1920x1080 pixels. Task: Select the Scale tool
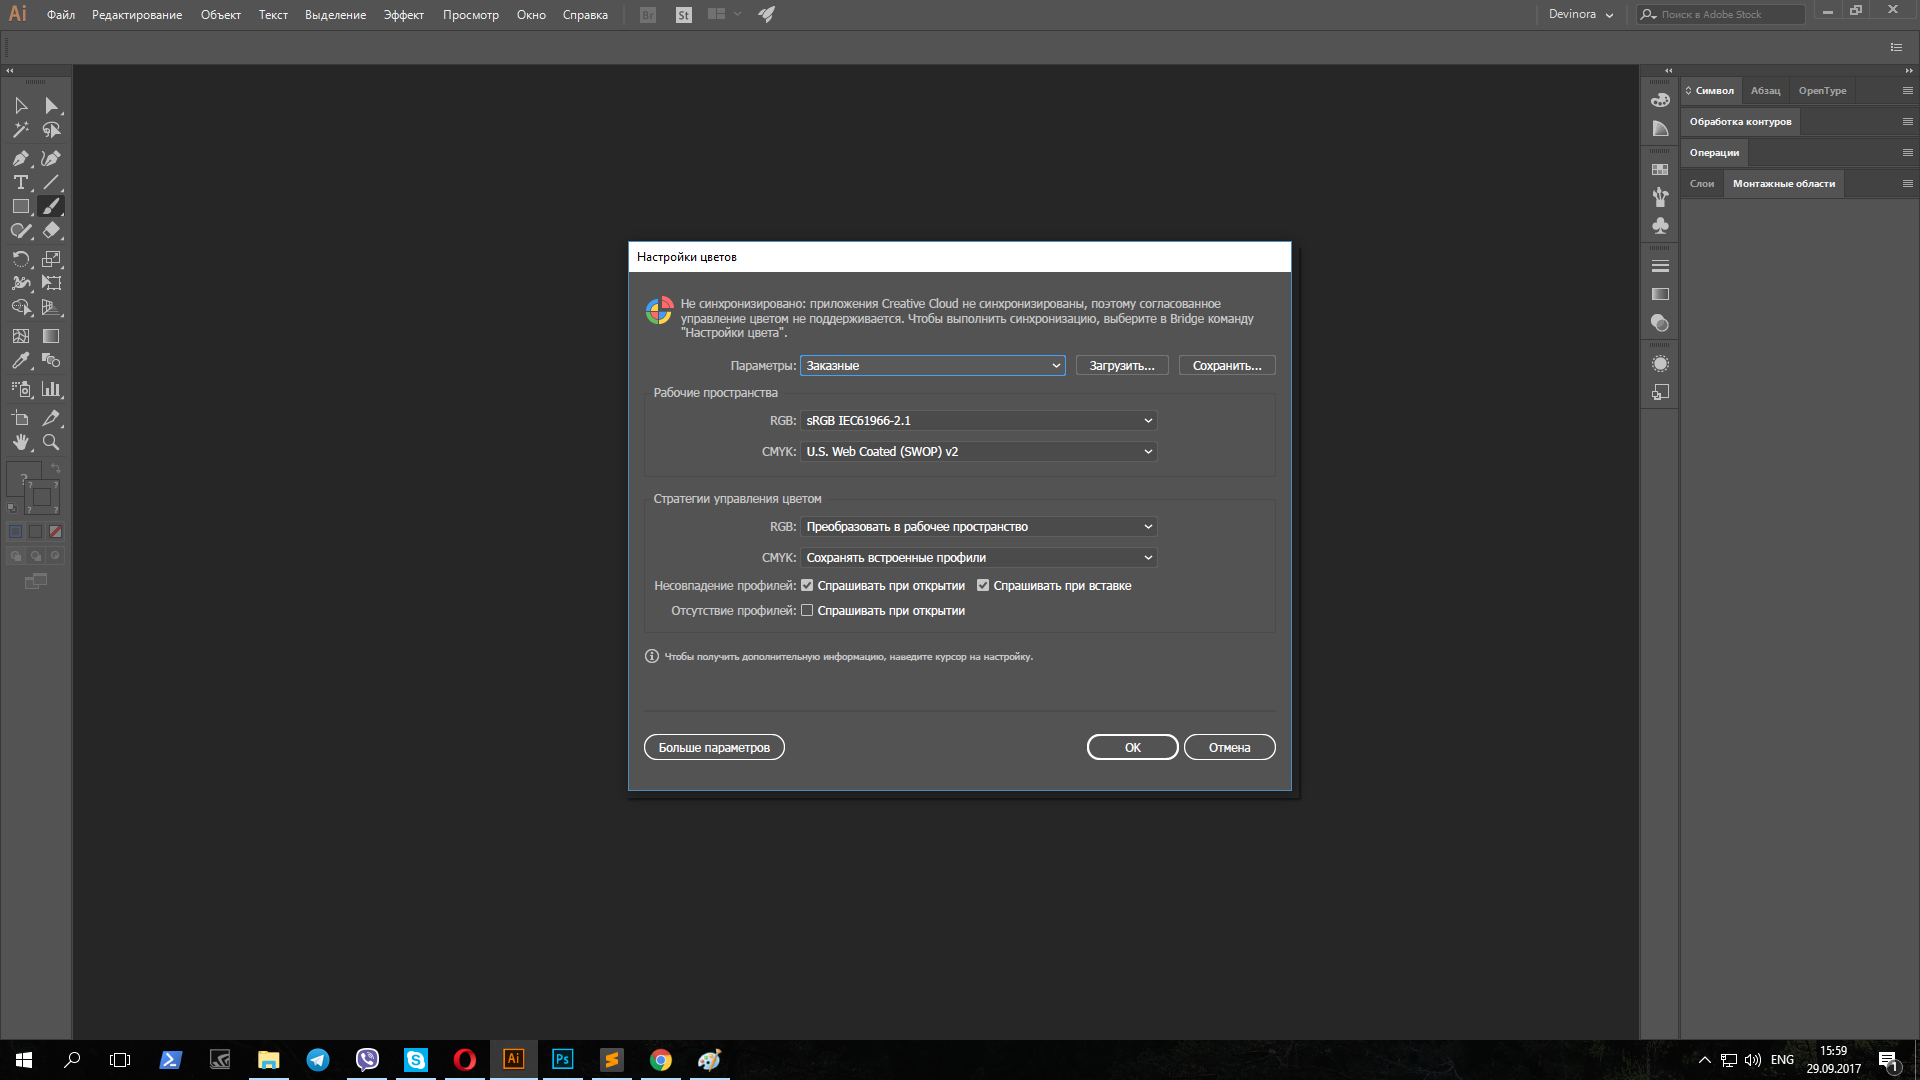click(x=51, y=259)
